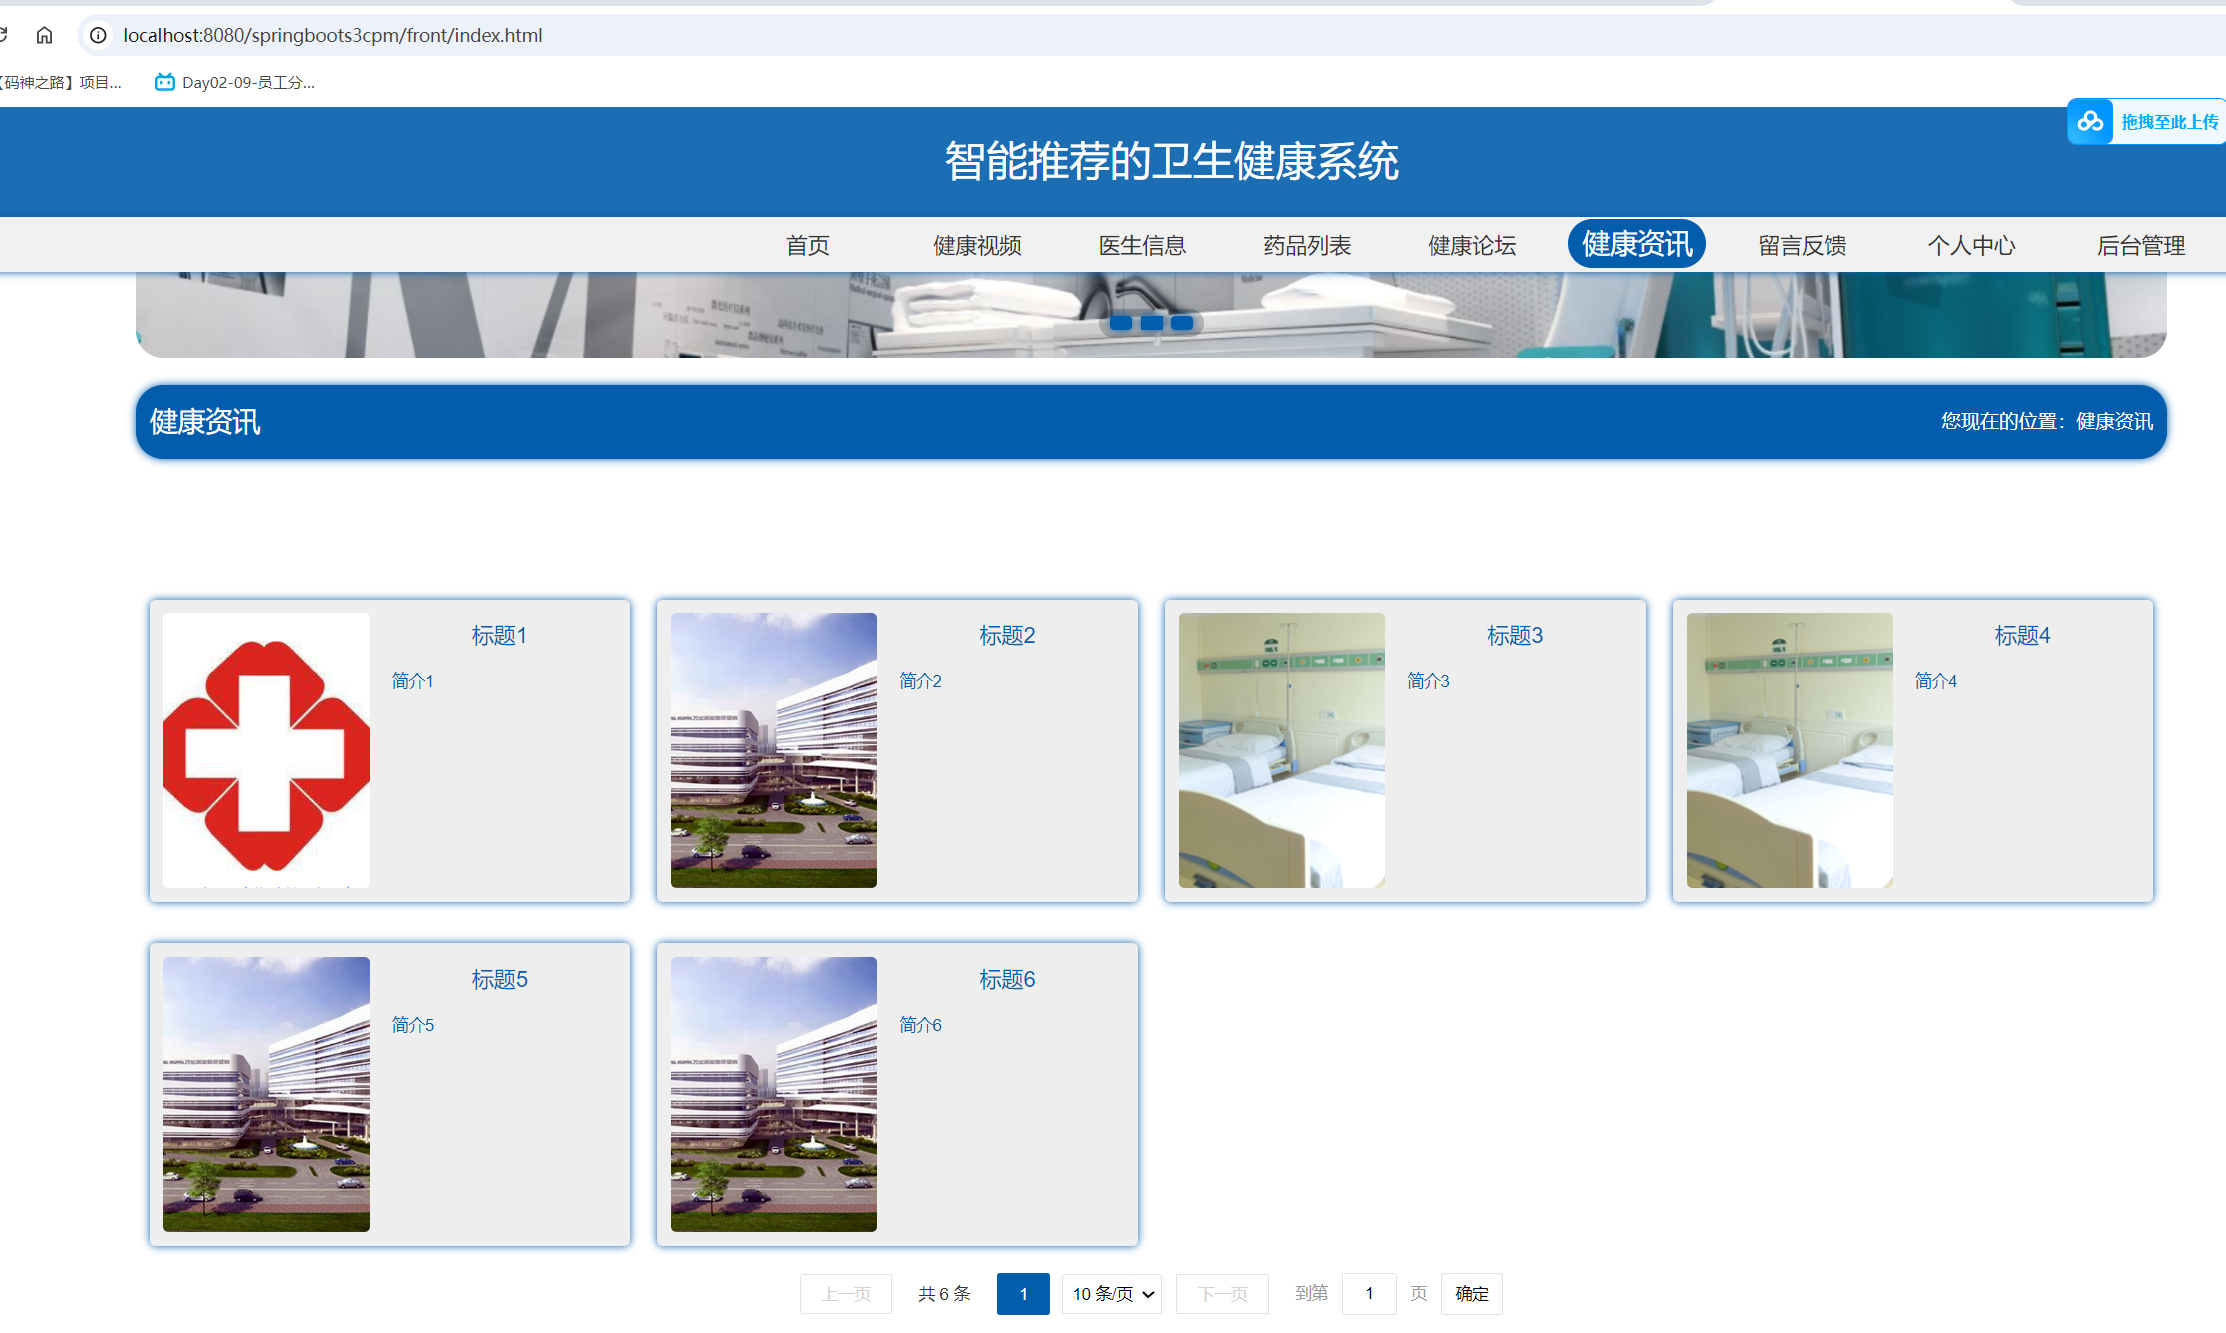Go to 个人中心 from the navigation
The width and height of the screenshot is (2226, 1333).
click(1970, 245)
